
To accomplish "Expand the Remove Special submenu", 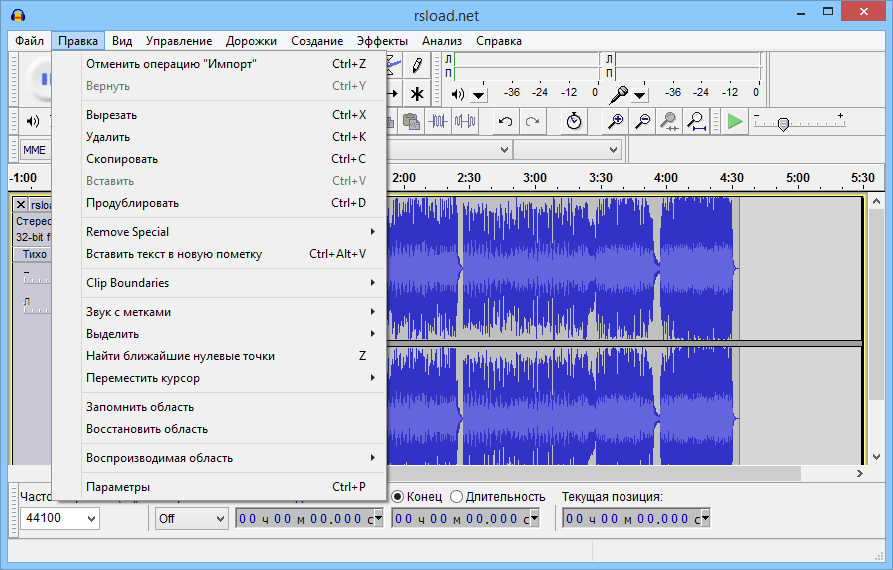I will click(234, 232).
